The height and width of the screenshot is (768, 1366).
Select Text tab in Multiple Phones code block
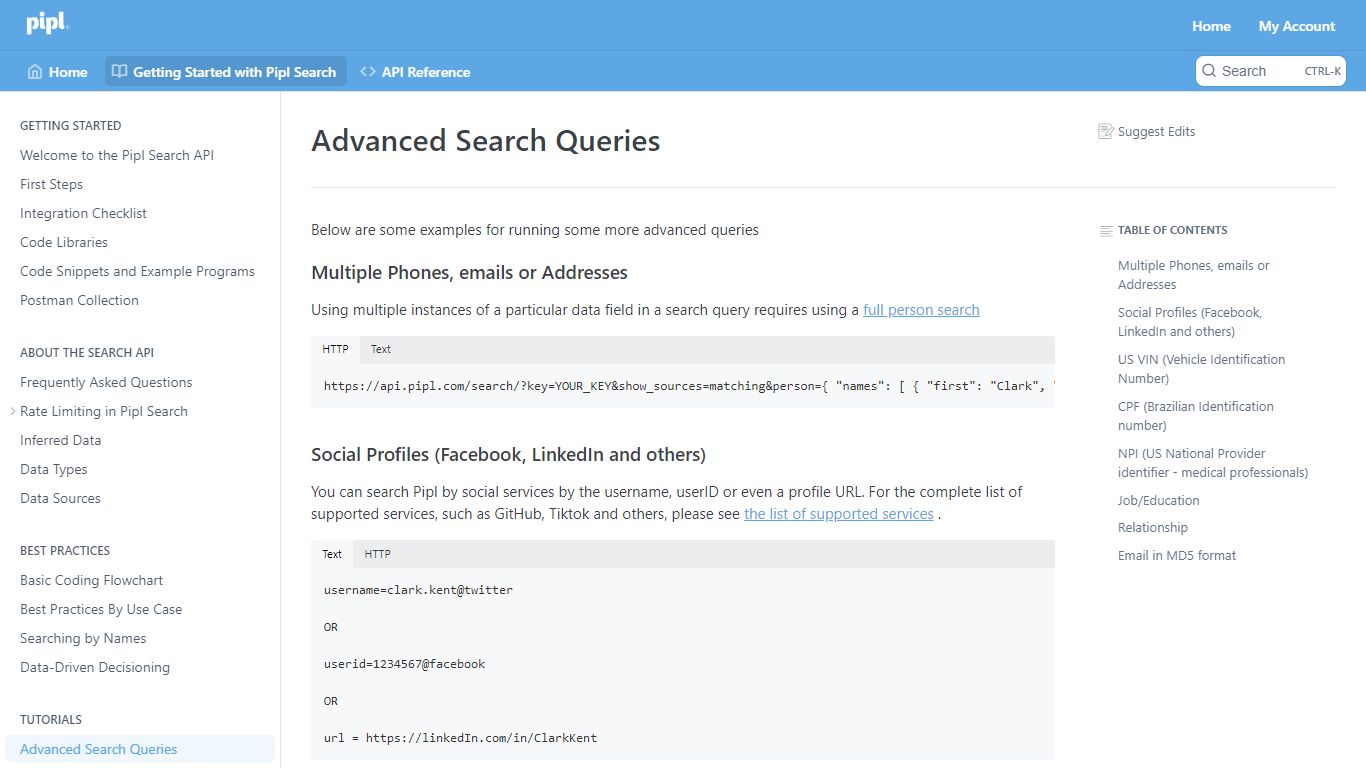[381, 350]
